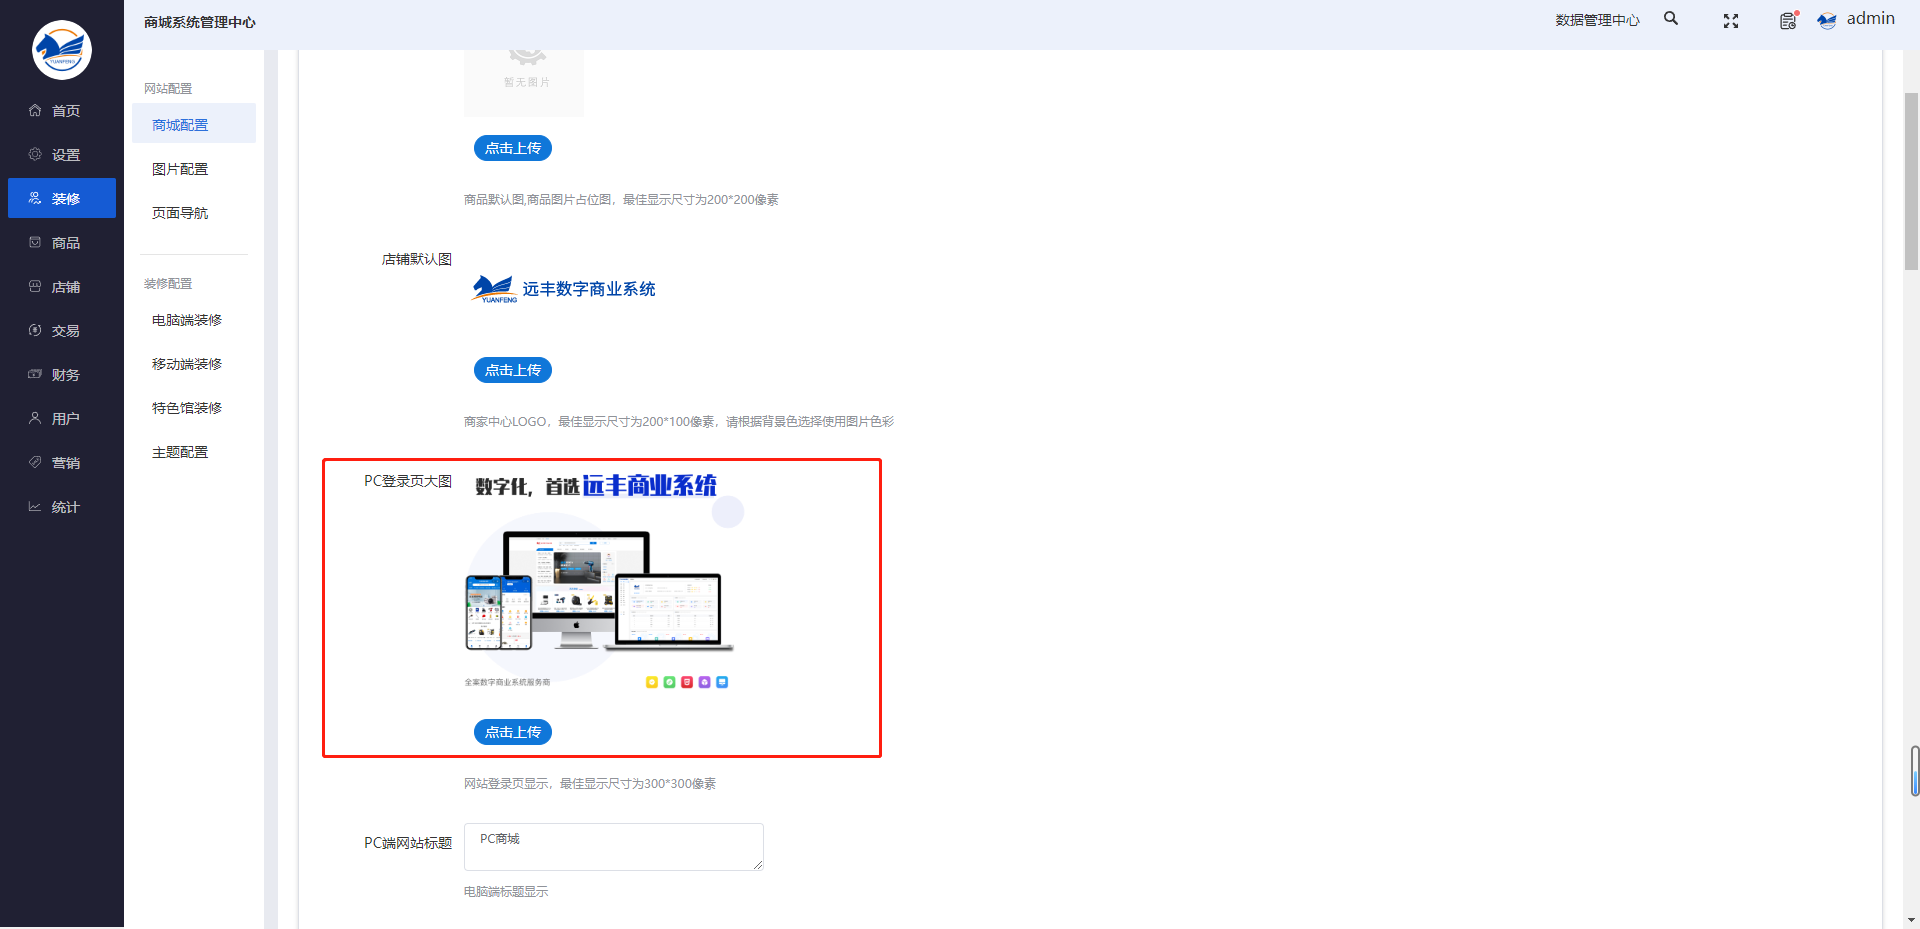This screenshot has width=1920, height=929.
Task: Click the 商城系统管理中心 title text
Action: tap(200, 22)
